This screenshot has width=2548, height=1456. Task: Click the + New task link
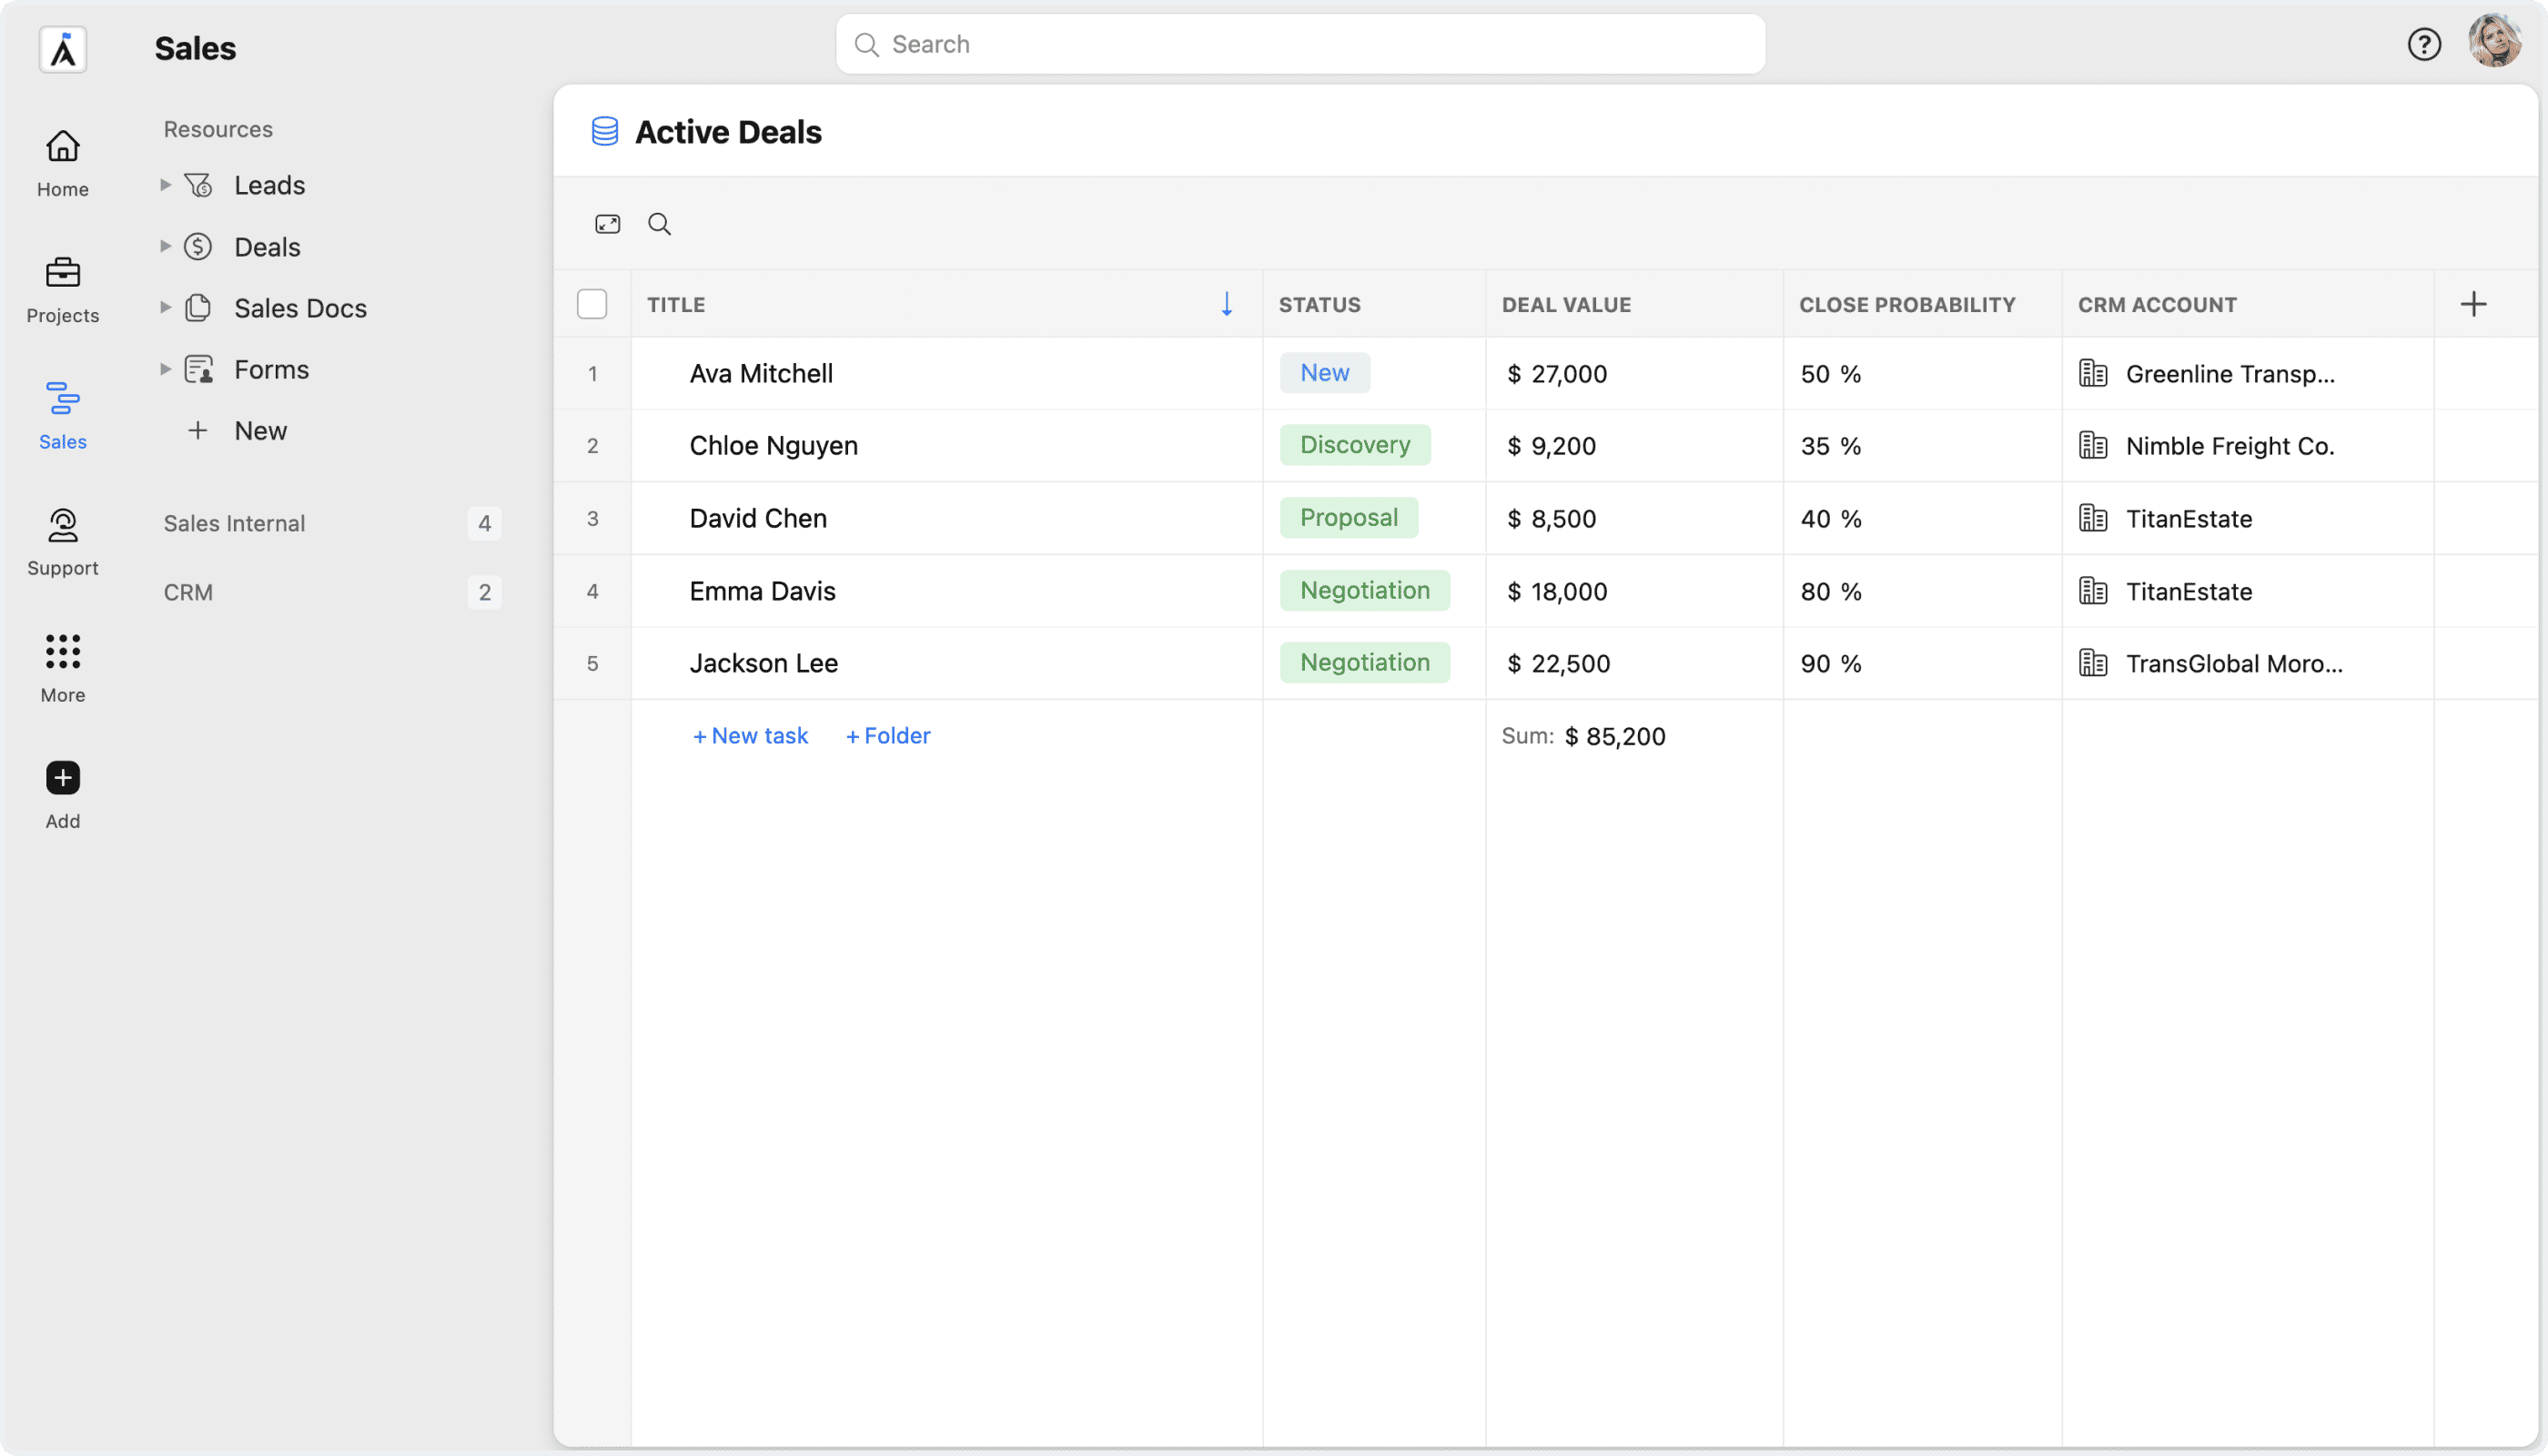pyautogui.click(x=750, y=736)
